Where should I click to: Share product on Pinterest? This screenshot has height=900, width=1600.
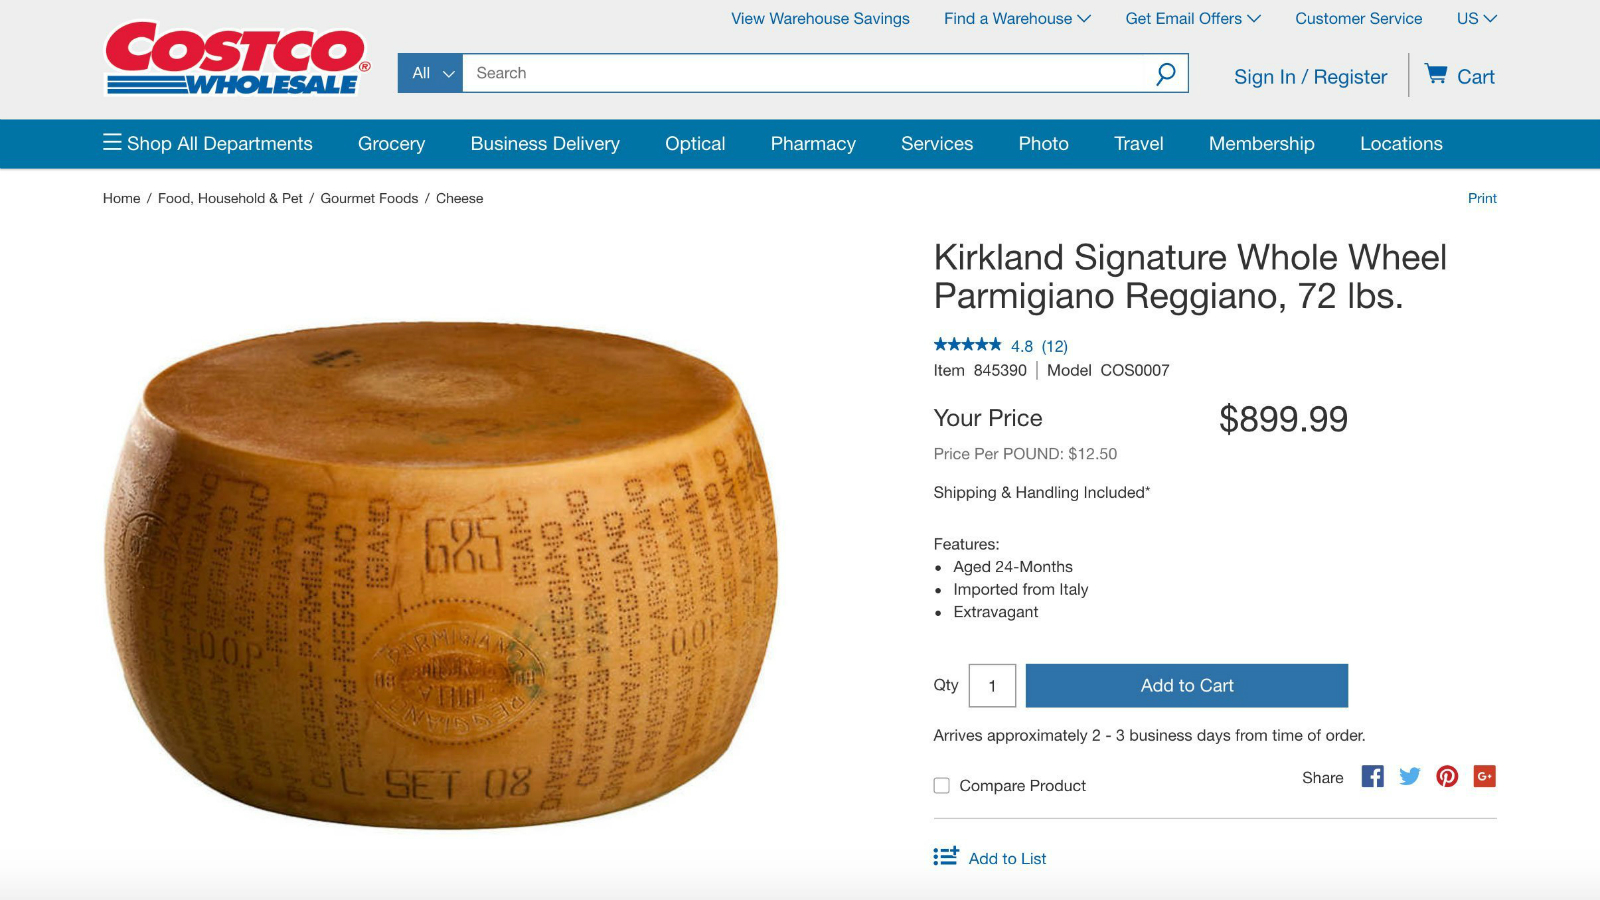[1447, 776]
